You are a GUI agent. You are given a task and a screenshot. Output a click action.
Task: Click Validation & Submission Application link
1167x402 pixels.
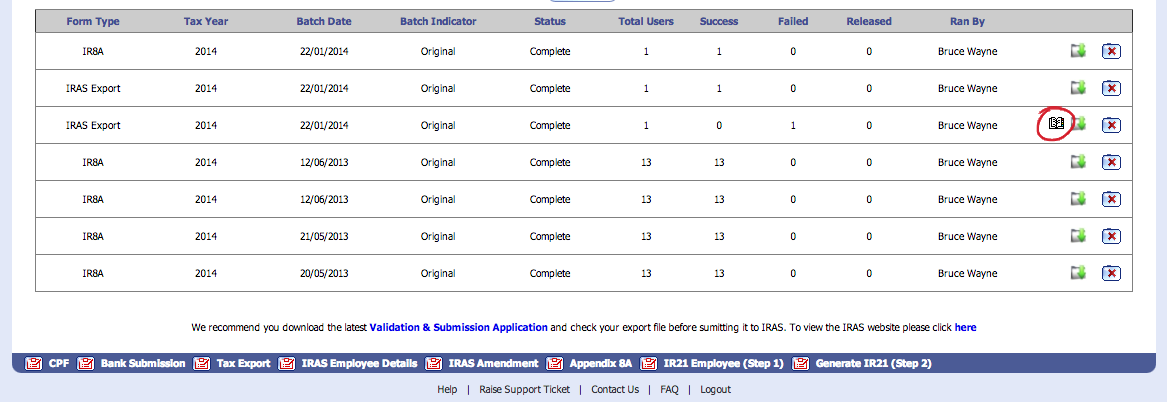[x=458, y=327]
